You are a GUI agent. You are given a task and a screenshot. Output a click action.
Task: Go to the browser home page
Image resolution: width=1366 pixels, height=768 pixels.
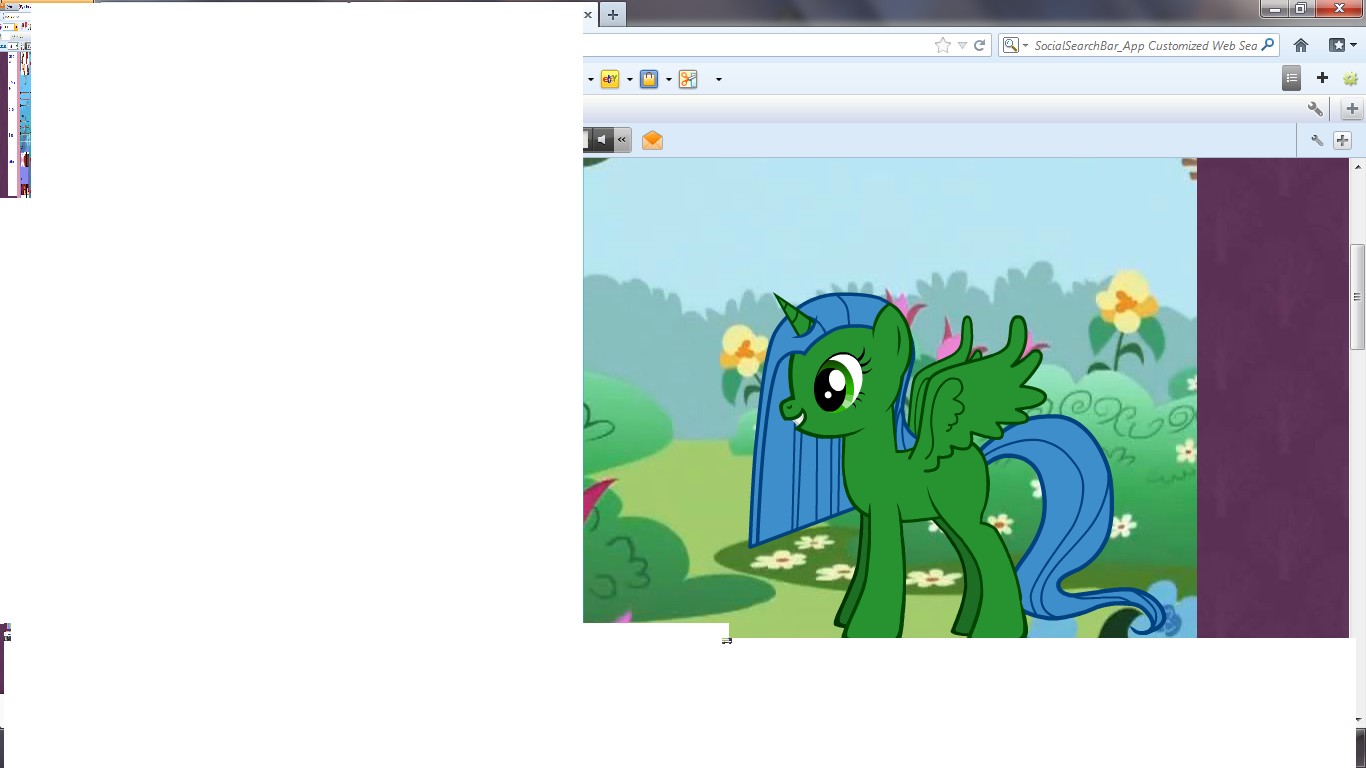tap(1301, 45)
